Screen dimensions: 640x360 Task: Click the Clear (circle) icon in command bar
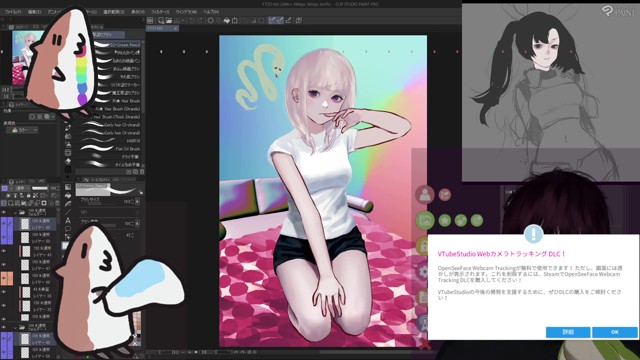tap(211, 20)
